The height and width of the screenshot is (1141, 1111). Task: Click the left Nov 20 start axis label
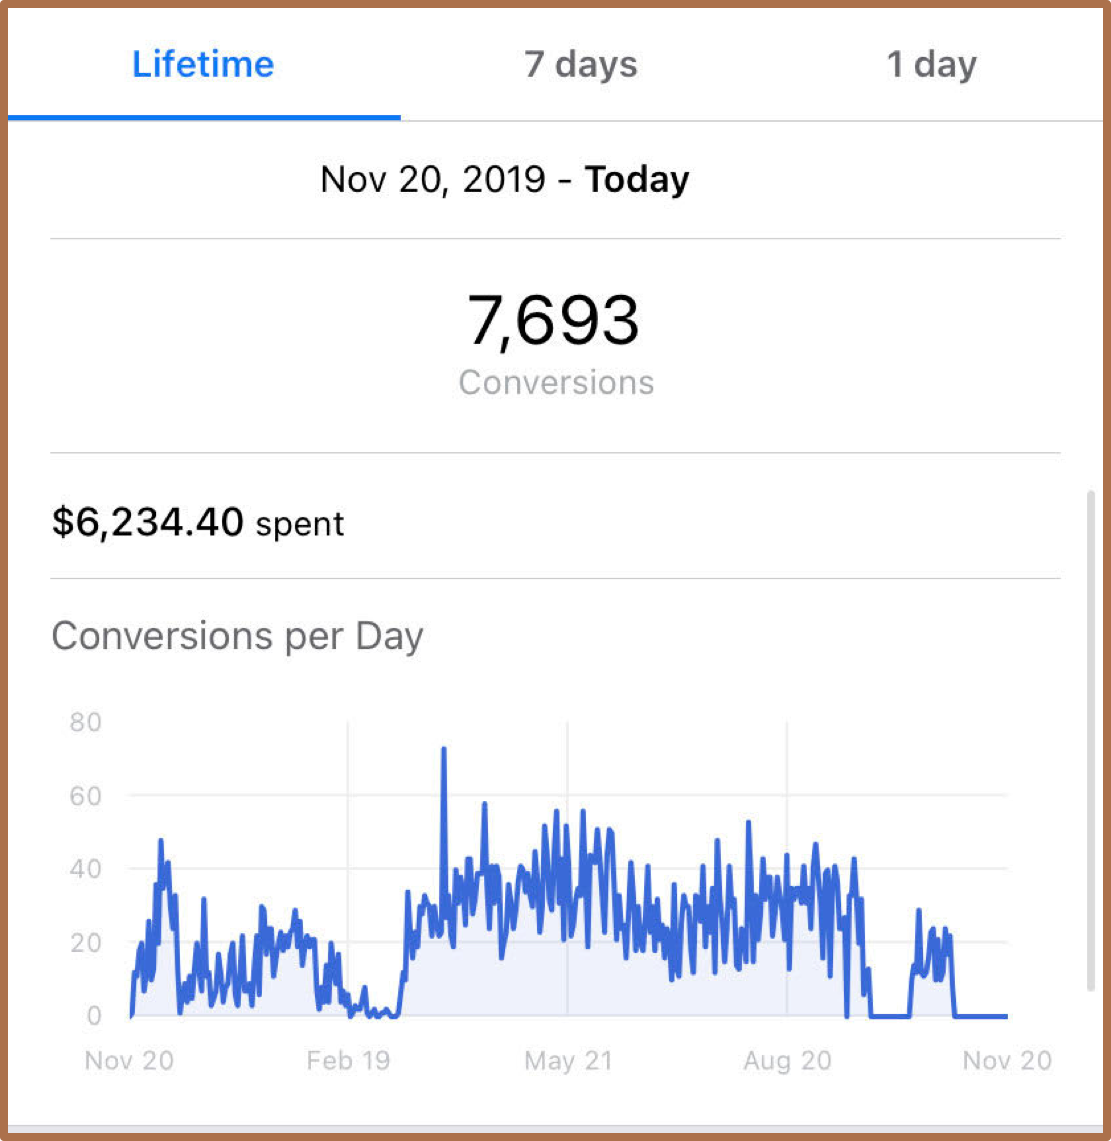pos(129,1060)
